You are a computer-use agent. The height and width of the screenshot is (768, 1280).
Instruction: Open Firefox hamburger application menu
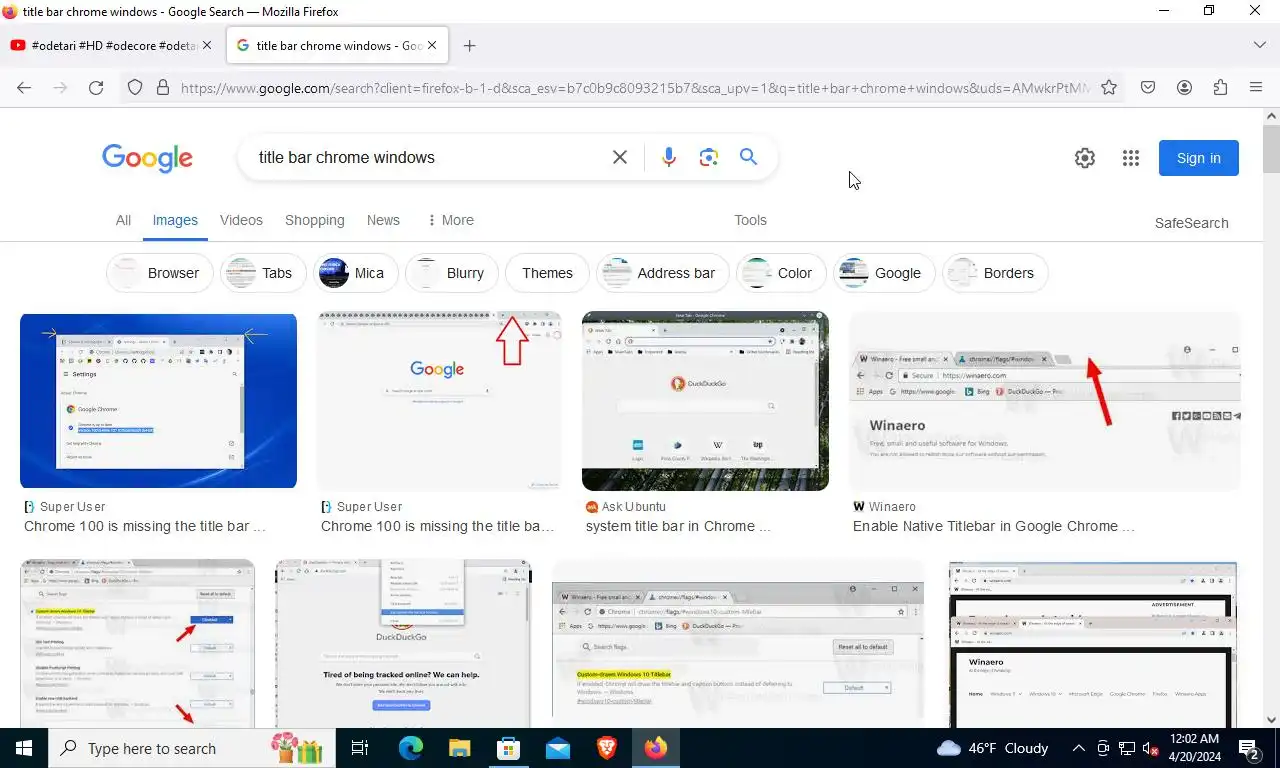1256,88
